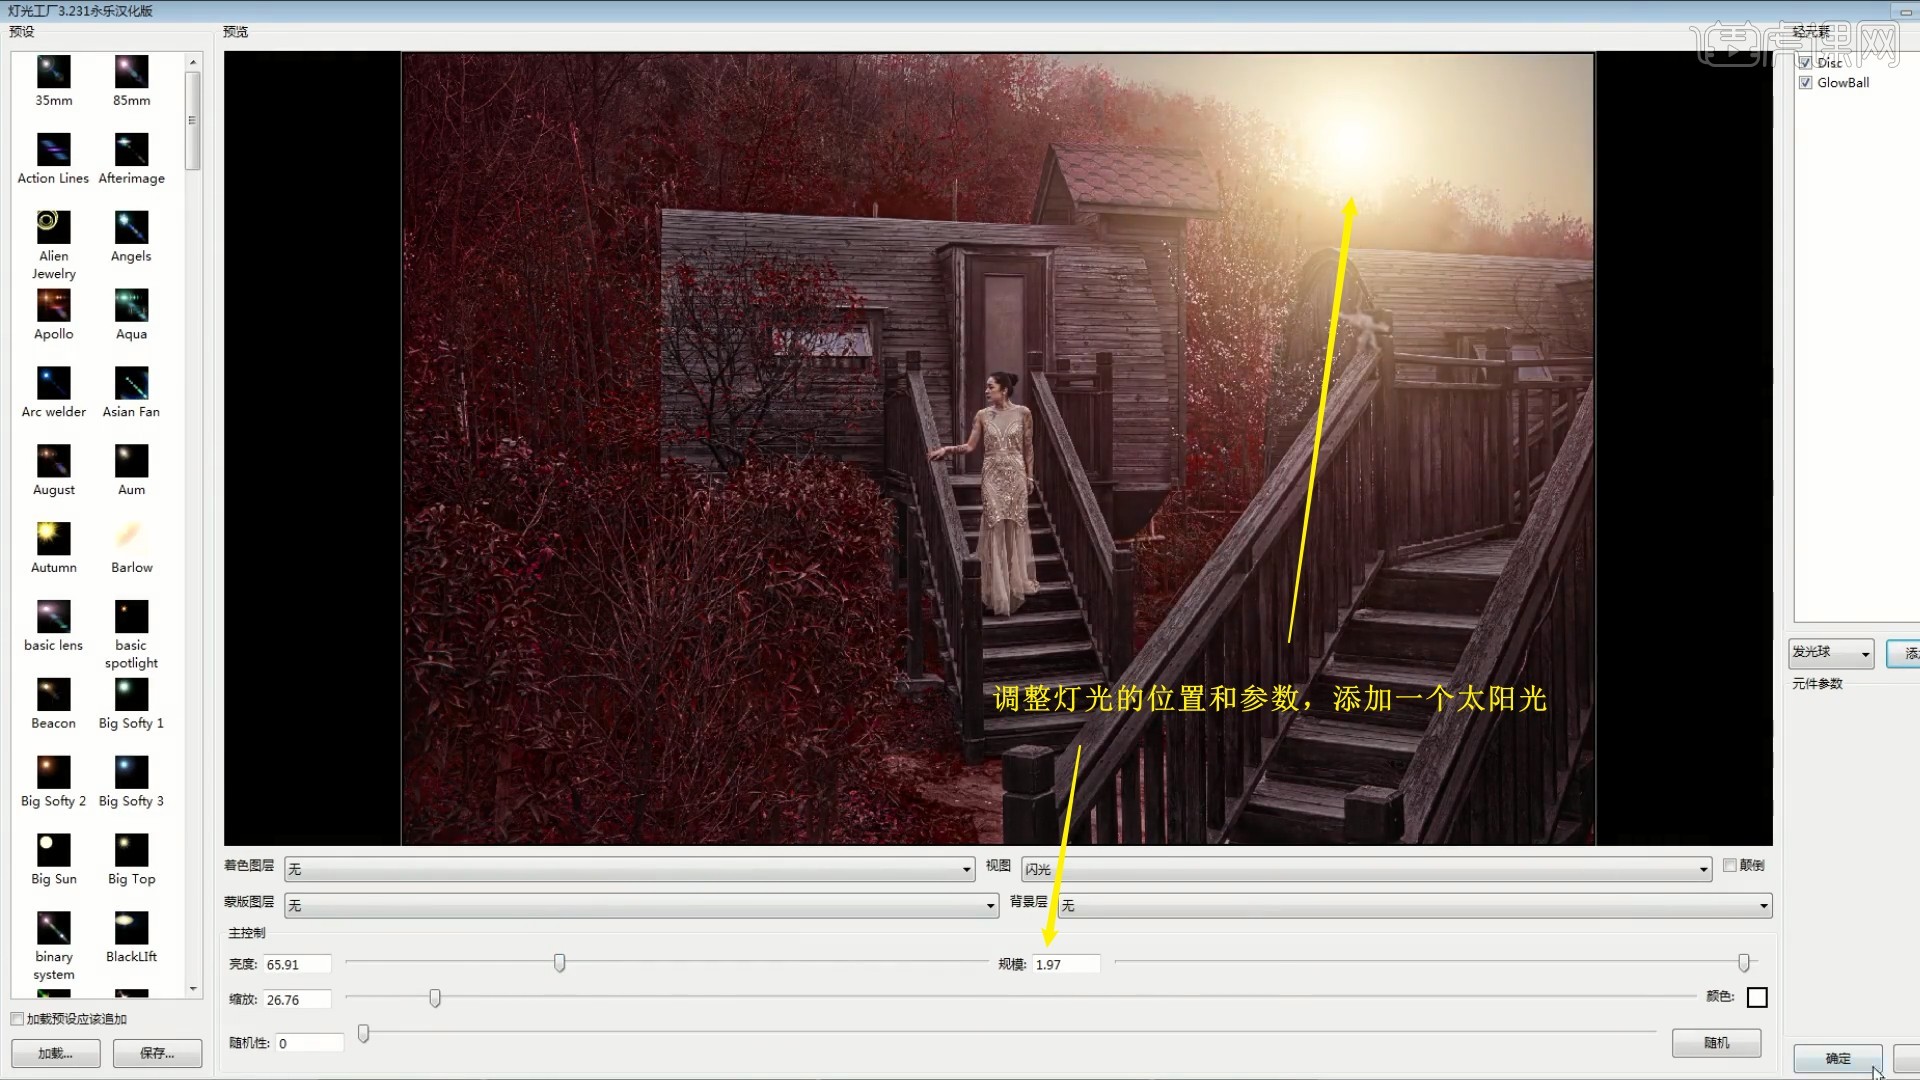
Task: Select the Apollo preset thumbnail
Action: [53, 305]
